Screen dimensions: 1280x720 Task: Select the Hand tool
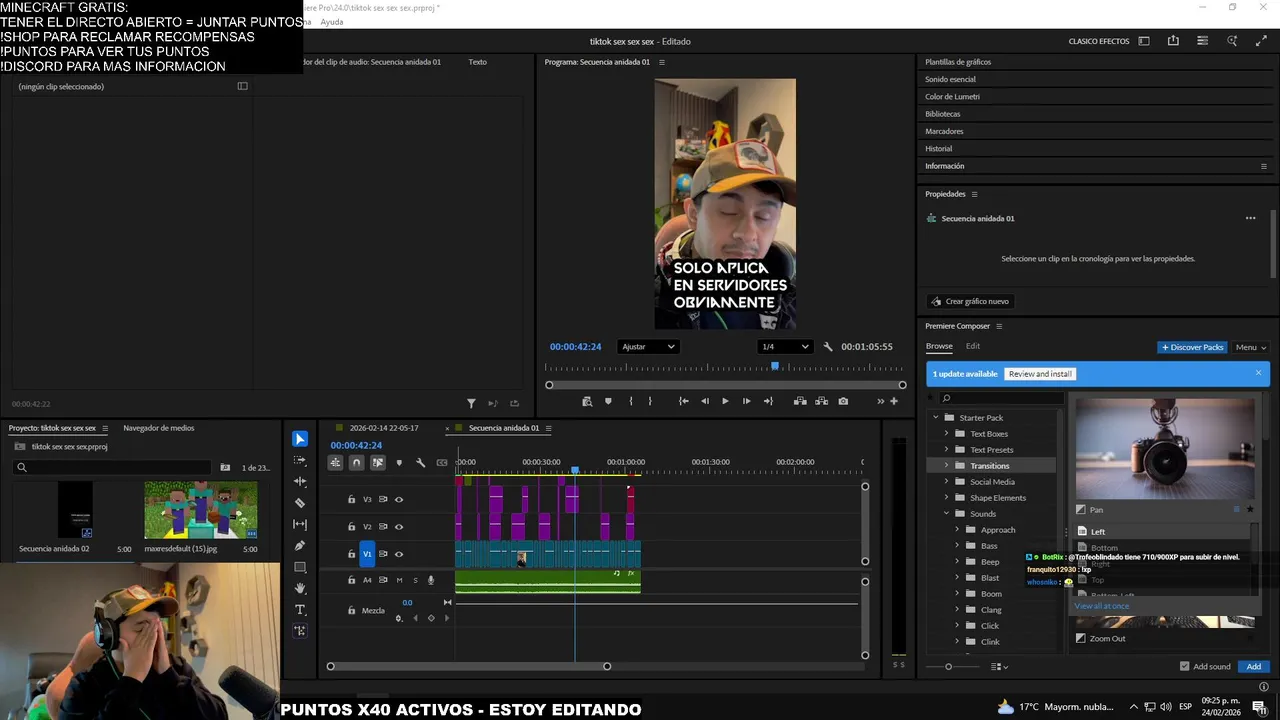tap(300, 588)
